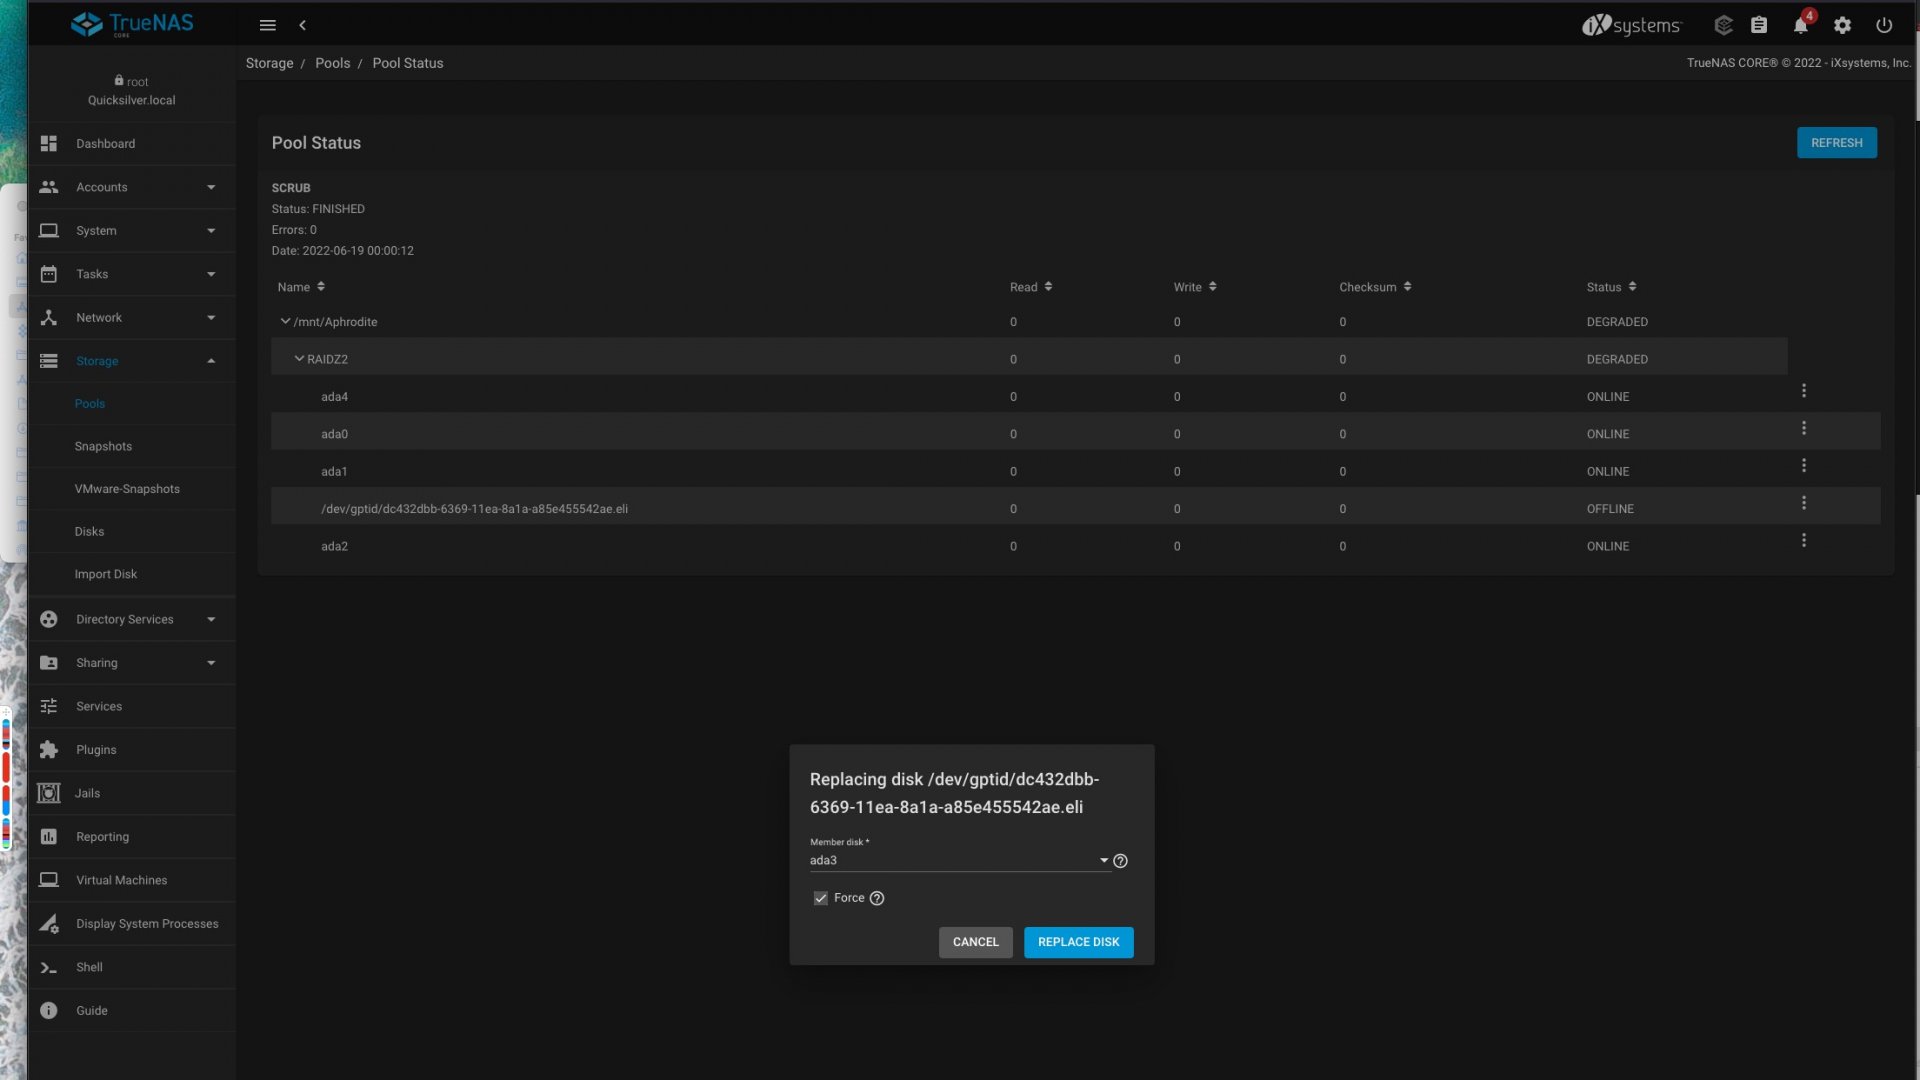Collapse the RAIDZ2 vdev row
Screen dimensions: 1920x1080
(299, 359)
